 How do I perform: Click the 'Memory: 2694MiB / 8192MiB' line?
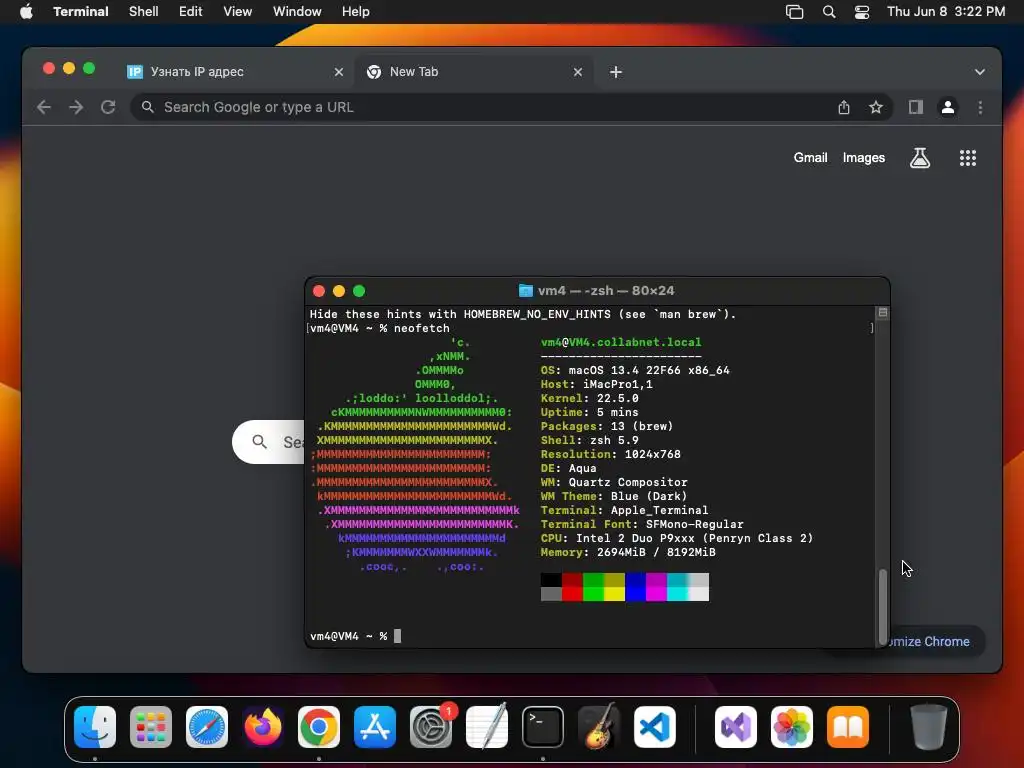[628, 552]
